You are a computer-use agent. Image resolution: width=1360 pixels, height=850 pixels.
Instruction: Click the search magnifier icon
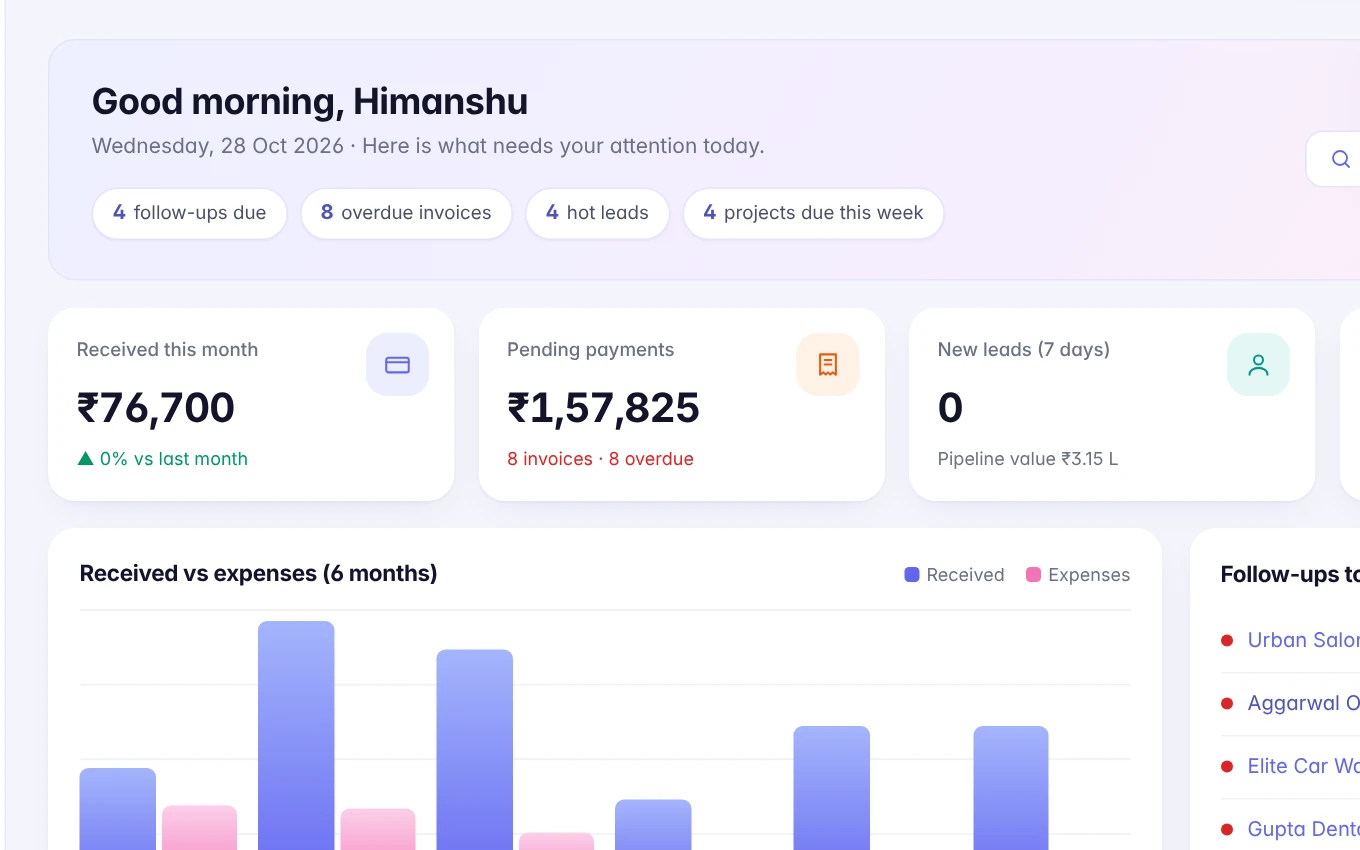point(1340,159)
